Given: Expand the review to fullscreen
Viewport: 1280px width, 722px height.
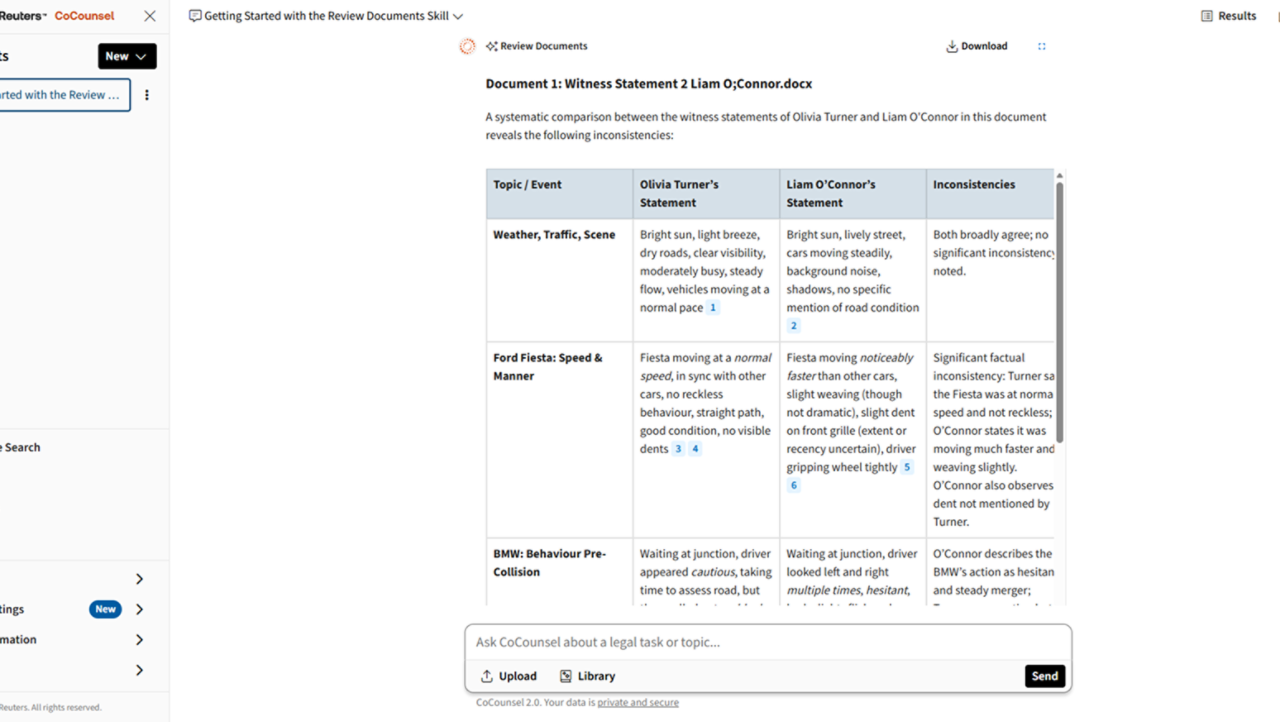Looking at the screenshot, I should [x=1041, y=46].
